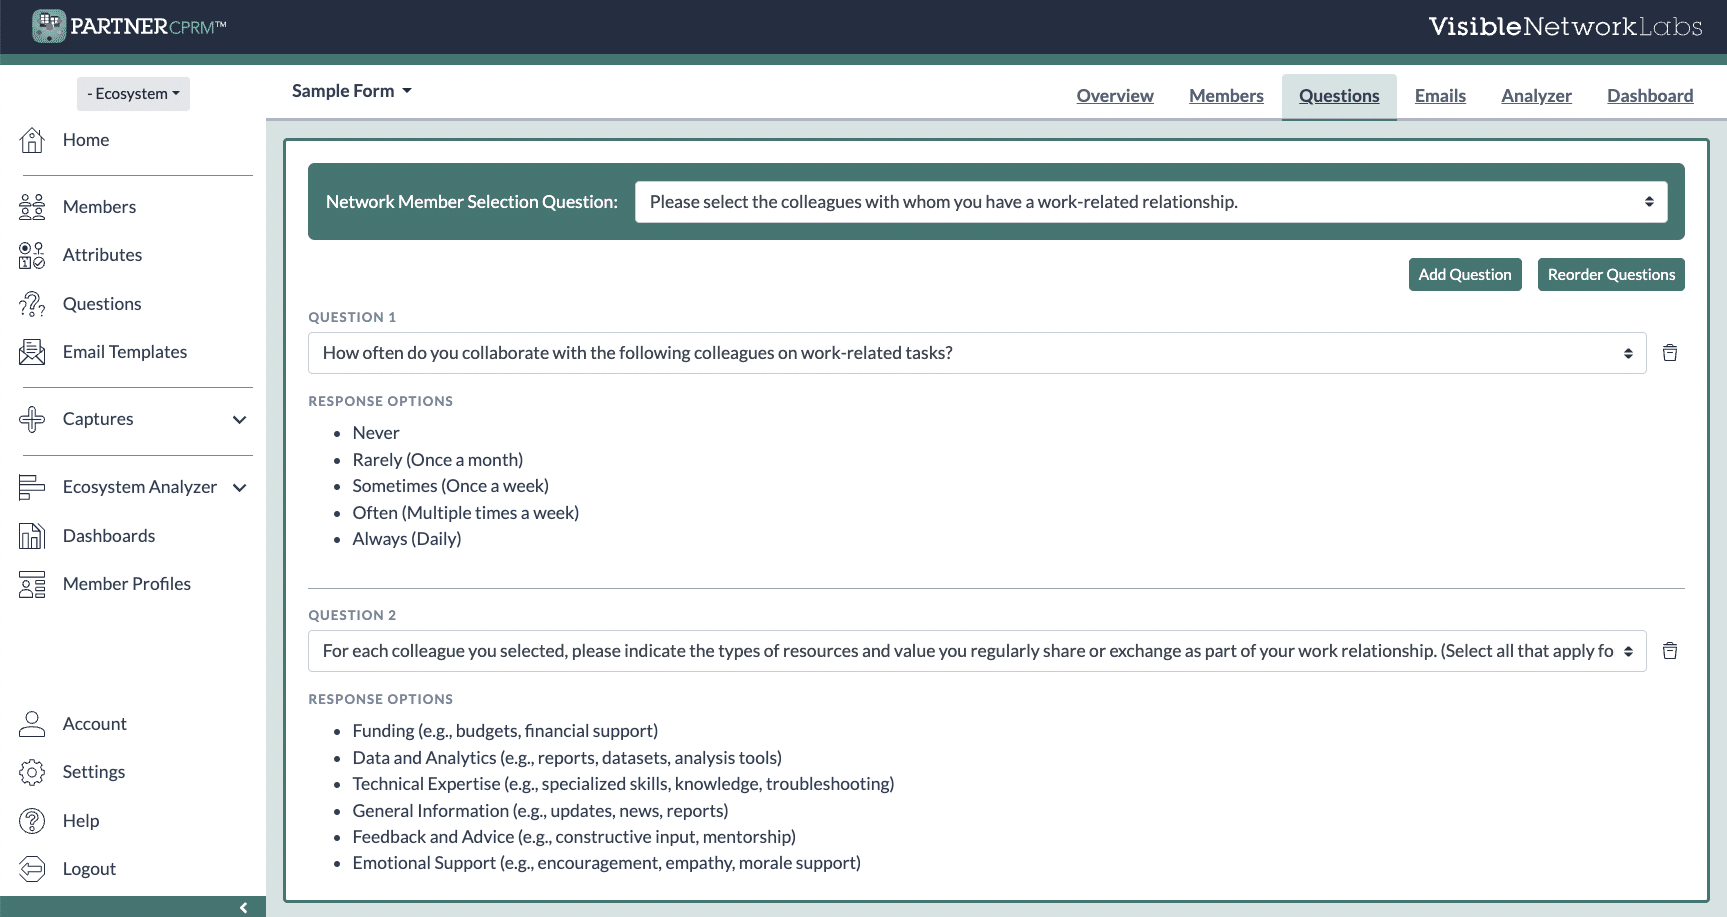
Task: Delete Question 2 with trash icon
Action: pos(1670,651)
